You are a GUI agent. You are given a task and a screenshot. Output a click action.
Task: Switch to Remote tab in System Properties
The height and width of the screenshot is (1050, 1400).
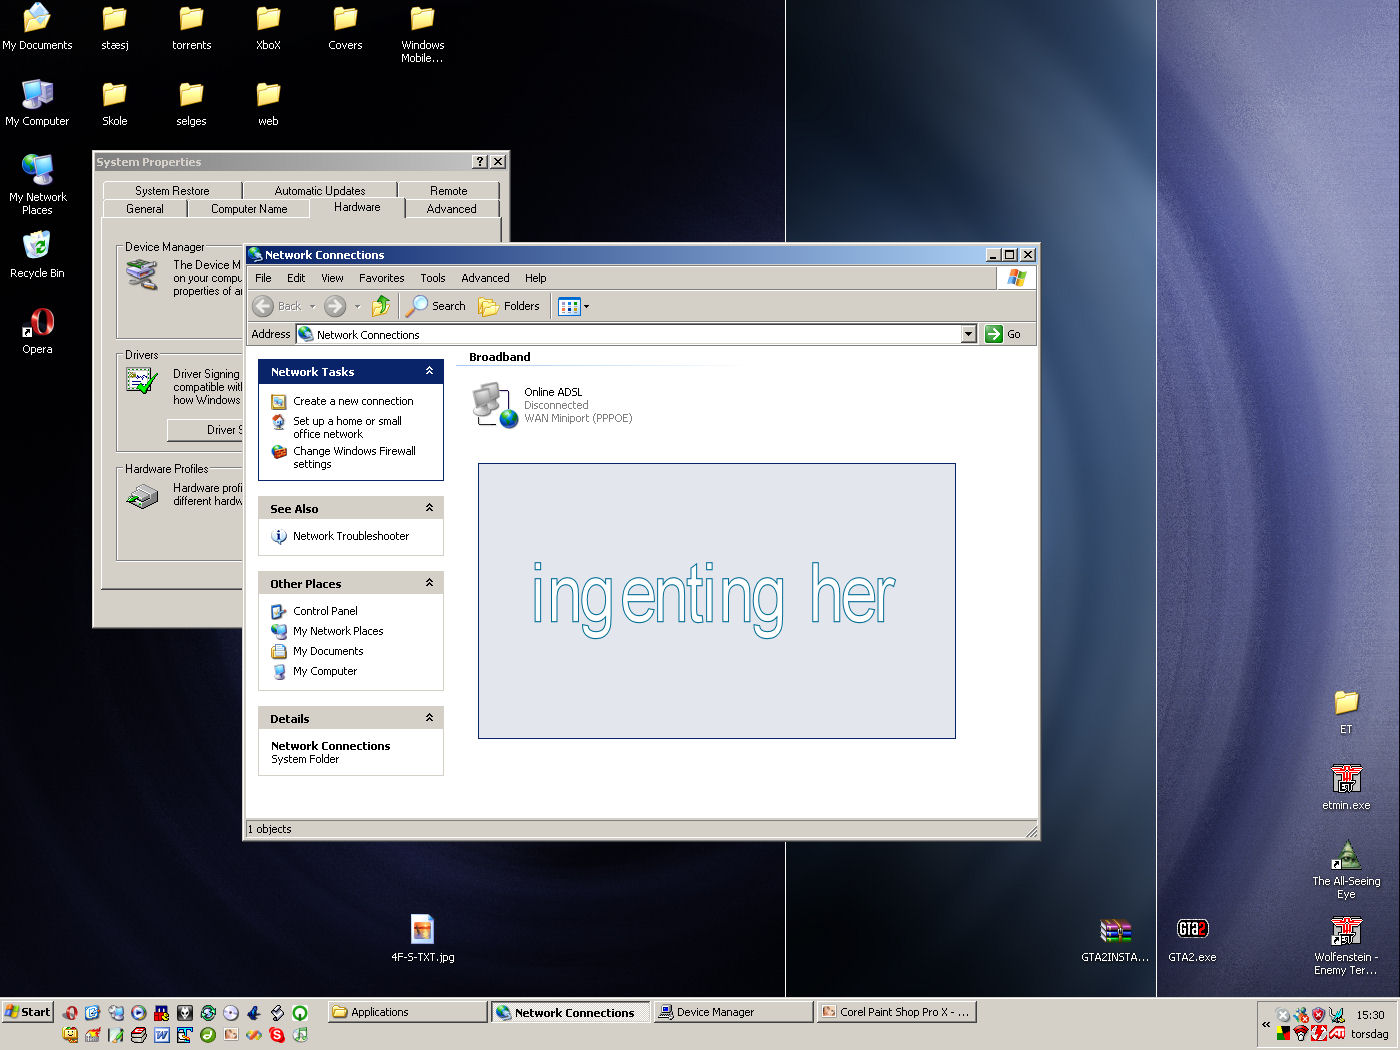[449, 190]
